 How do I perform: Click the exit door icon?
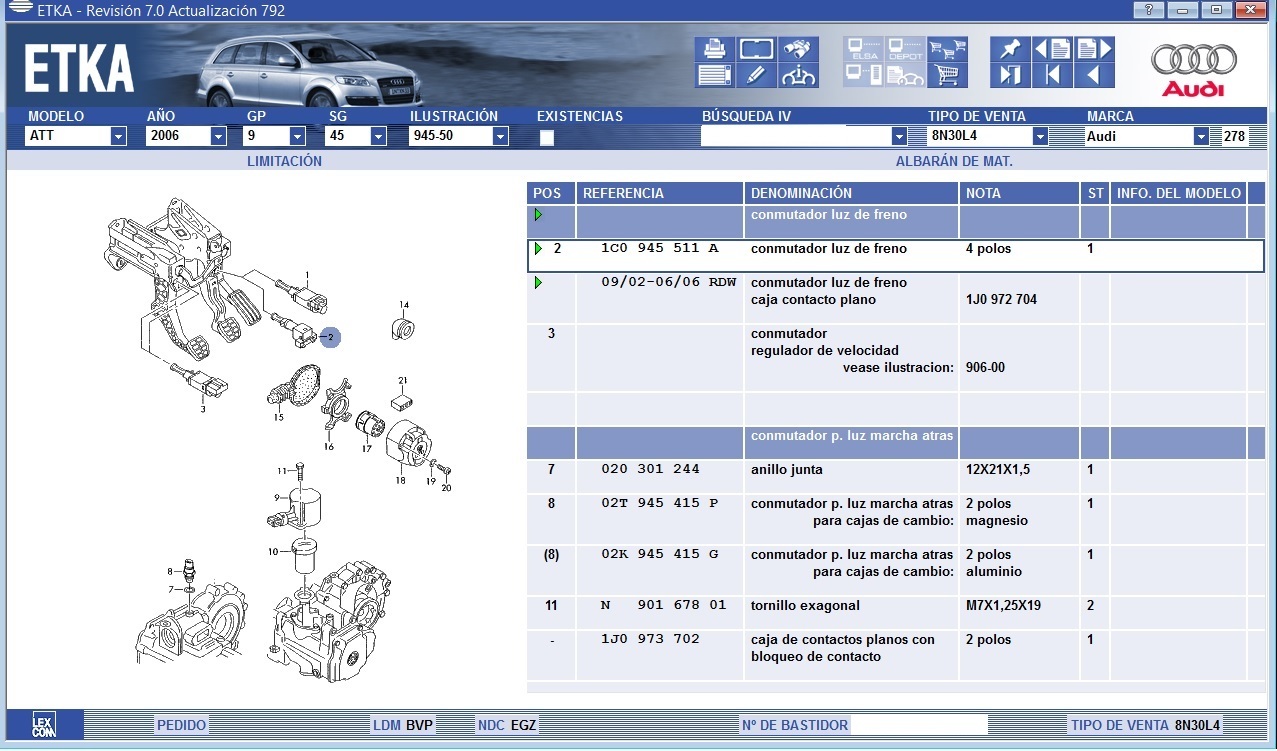(1010, 75)
